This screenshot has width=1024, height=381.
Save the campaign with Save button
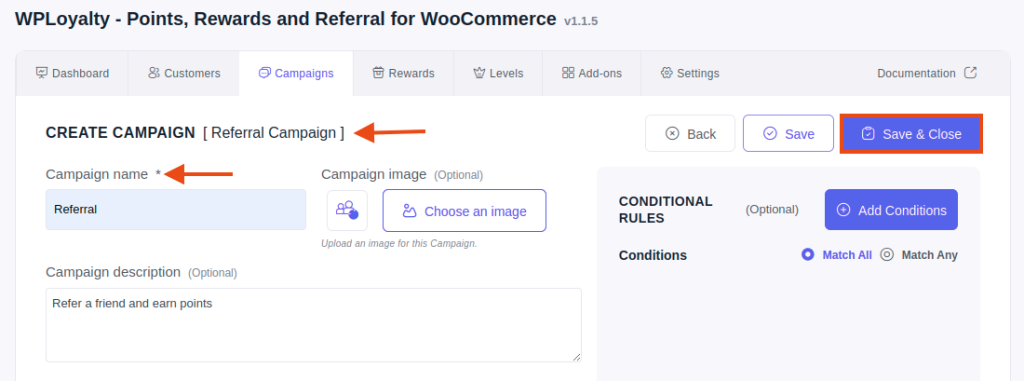[x=788, y=133]
